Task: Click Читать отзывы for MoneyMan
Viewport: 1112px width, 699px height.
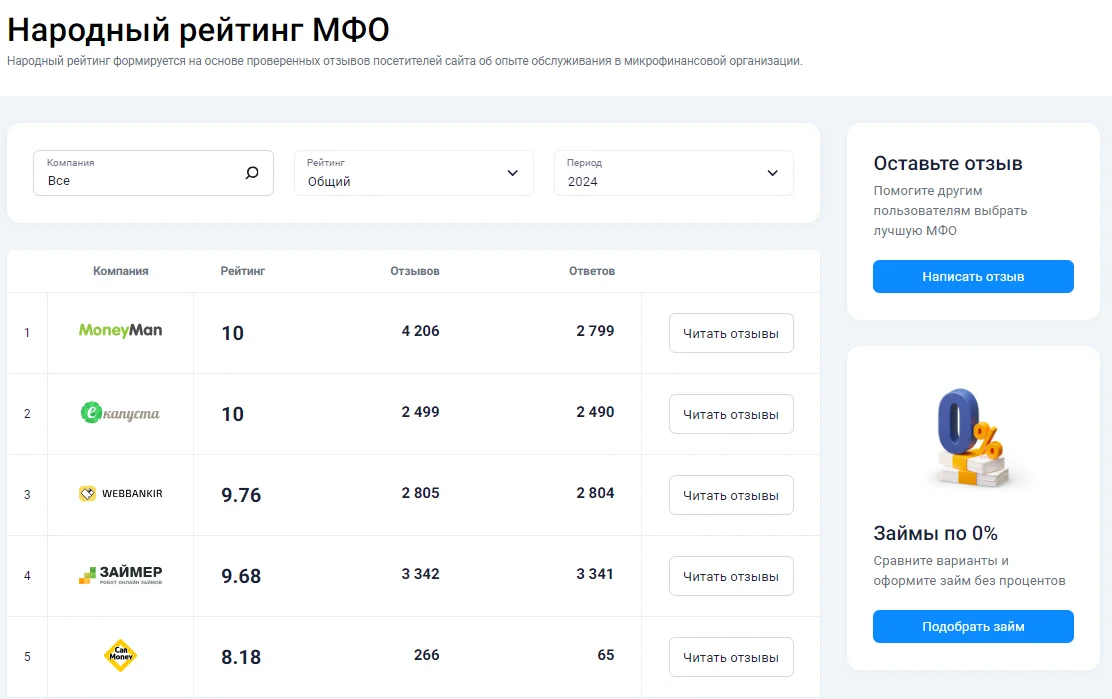Action: pyautogui.click(x=731, y=333)
